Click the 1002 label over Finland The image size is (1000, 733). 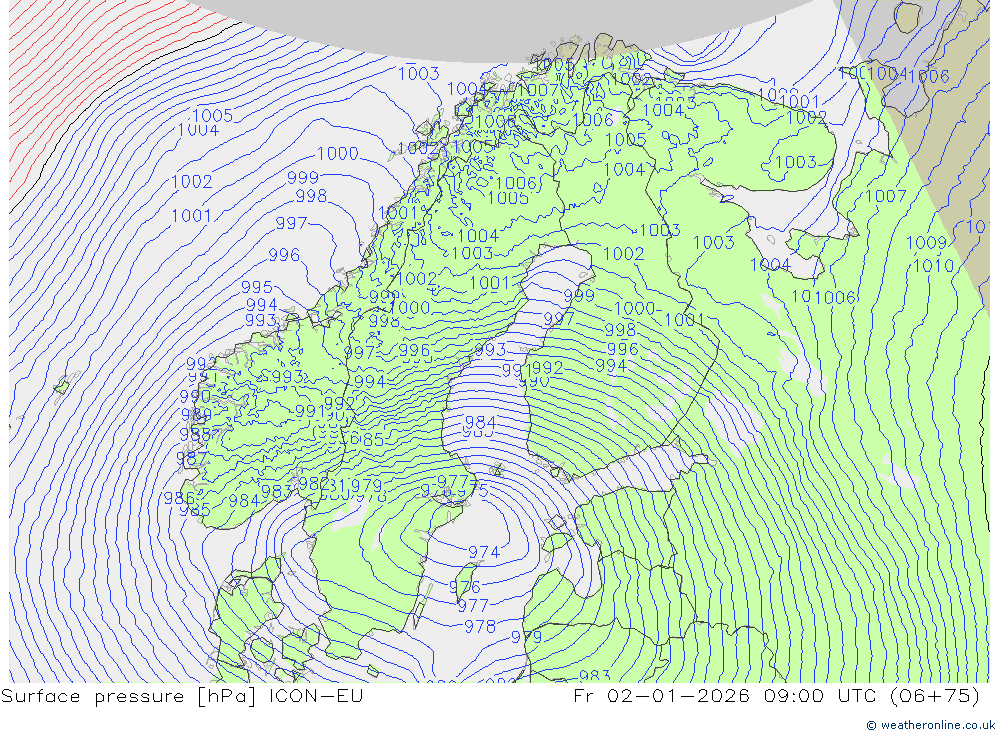pyautogui.click(x=623, y=254)
